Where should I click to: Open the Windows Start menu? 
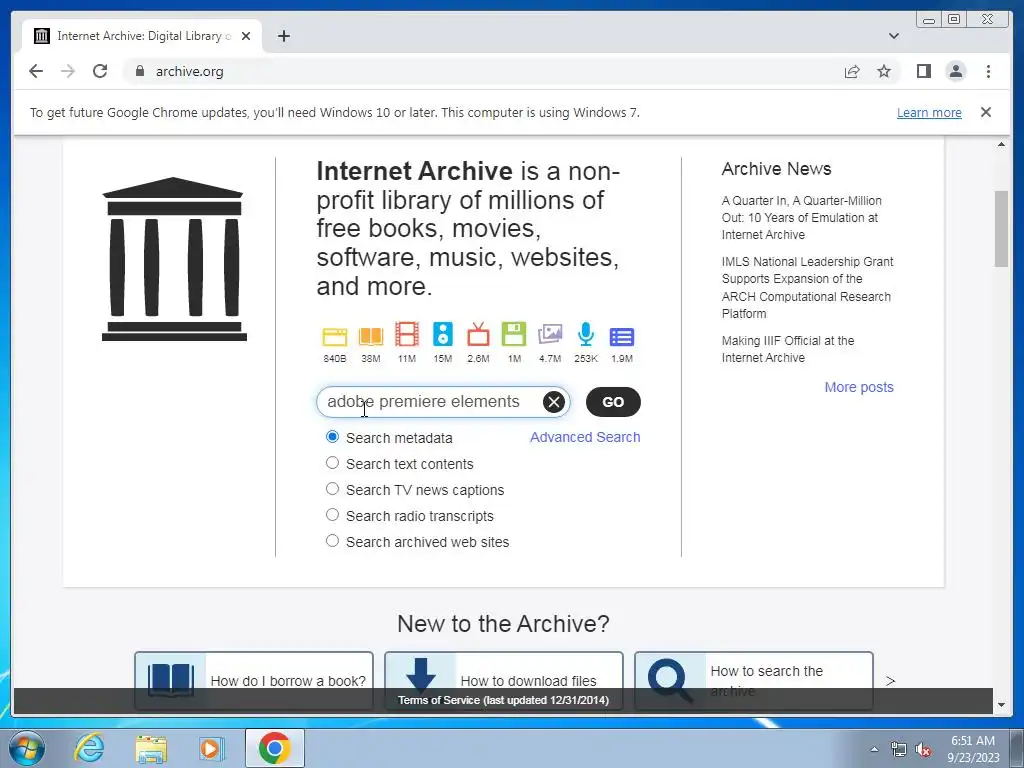click(27, 748)
